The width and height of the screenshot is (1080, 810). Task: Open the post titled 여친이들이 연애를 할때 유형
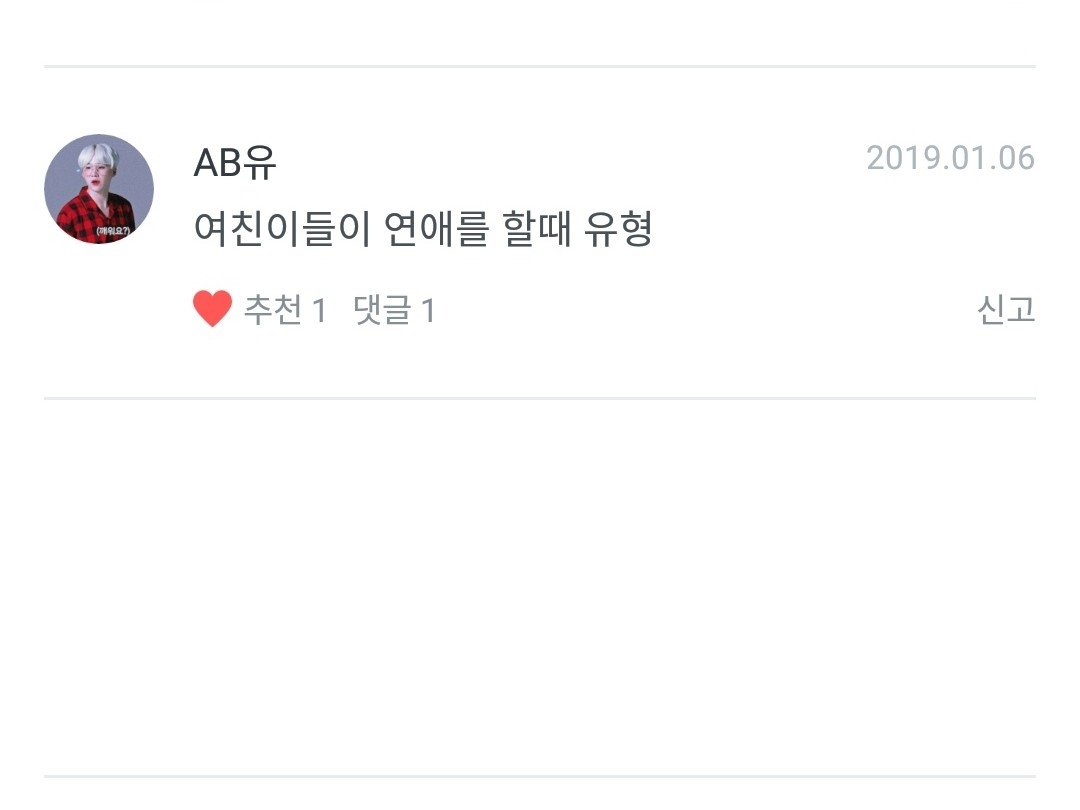422,230
